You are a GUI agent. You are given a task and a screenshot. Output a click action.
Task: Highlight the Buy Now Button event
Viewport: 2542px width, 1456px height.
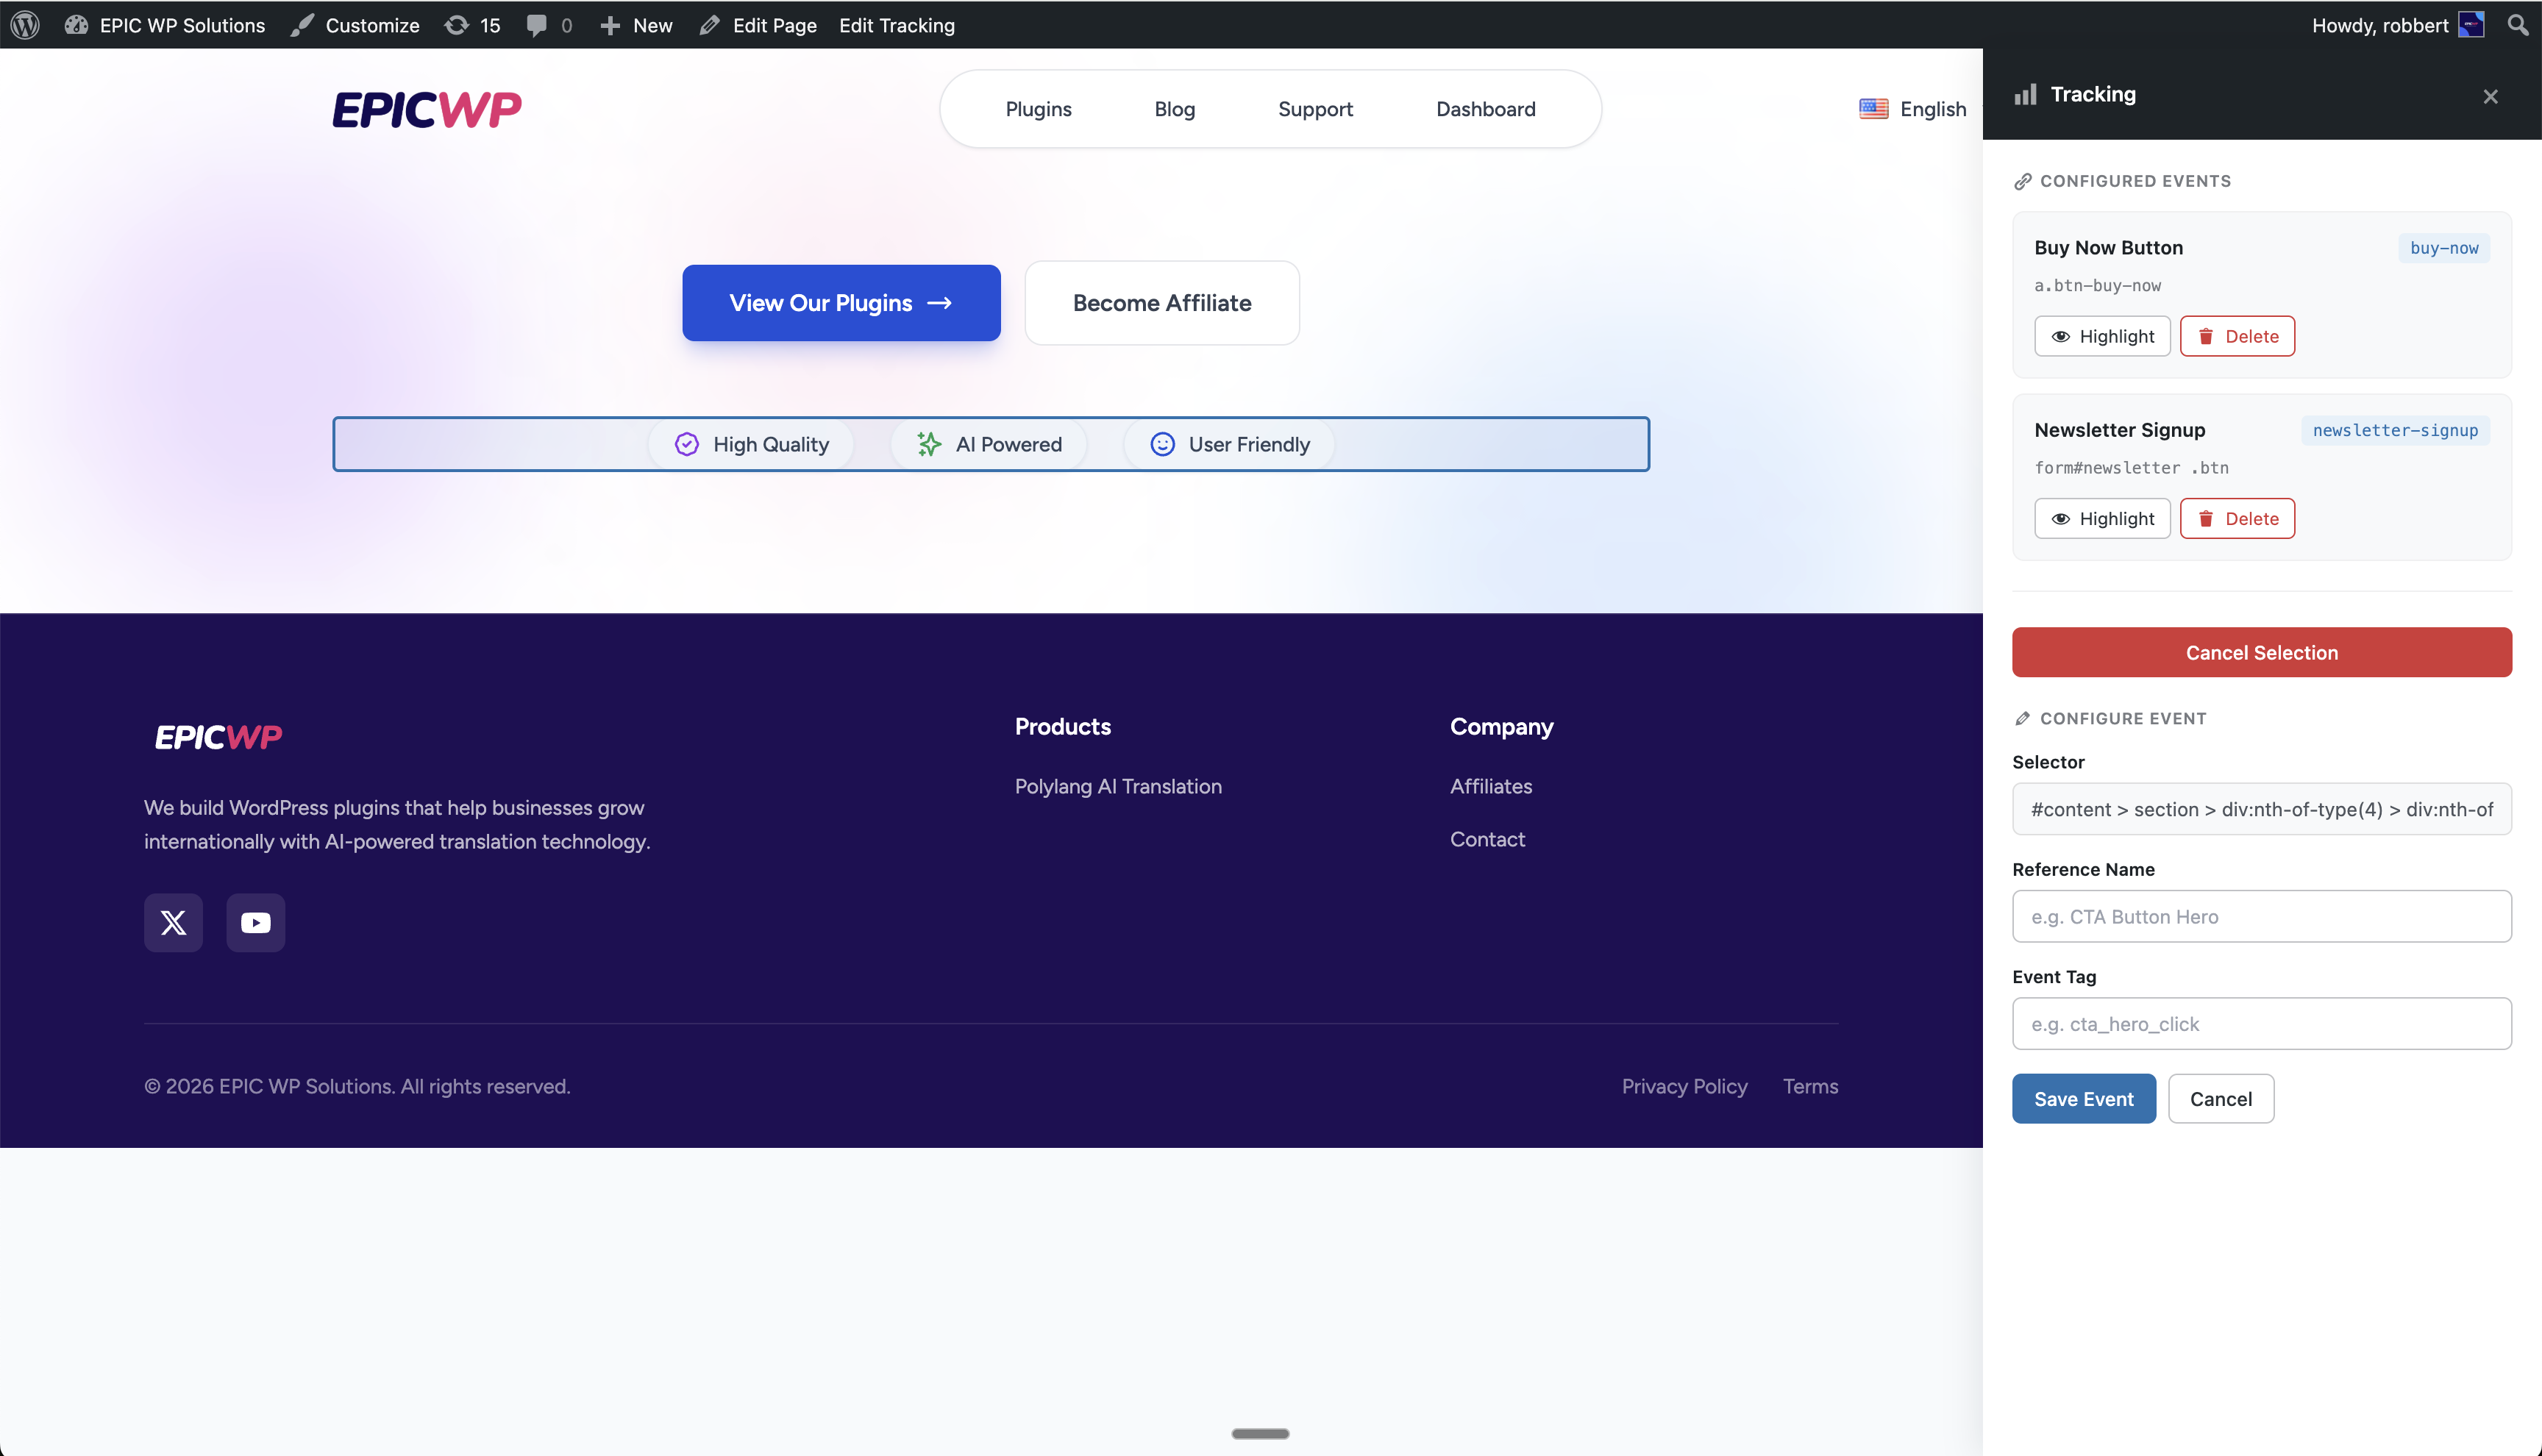tap(2102, 336)
